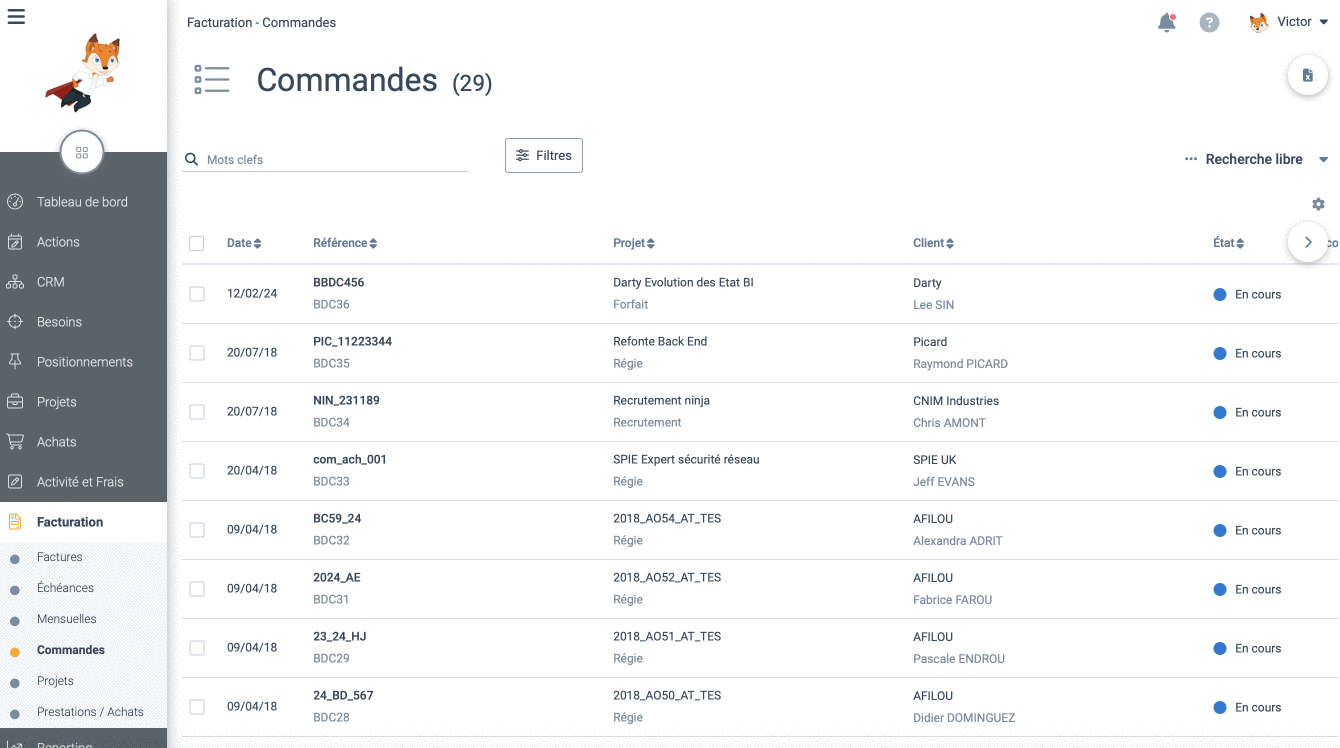This screenshot has width=1340, height=748.
Task: Click the Tableau de bord gauge icon
Action: click(15, 202)
